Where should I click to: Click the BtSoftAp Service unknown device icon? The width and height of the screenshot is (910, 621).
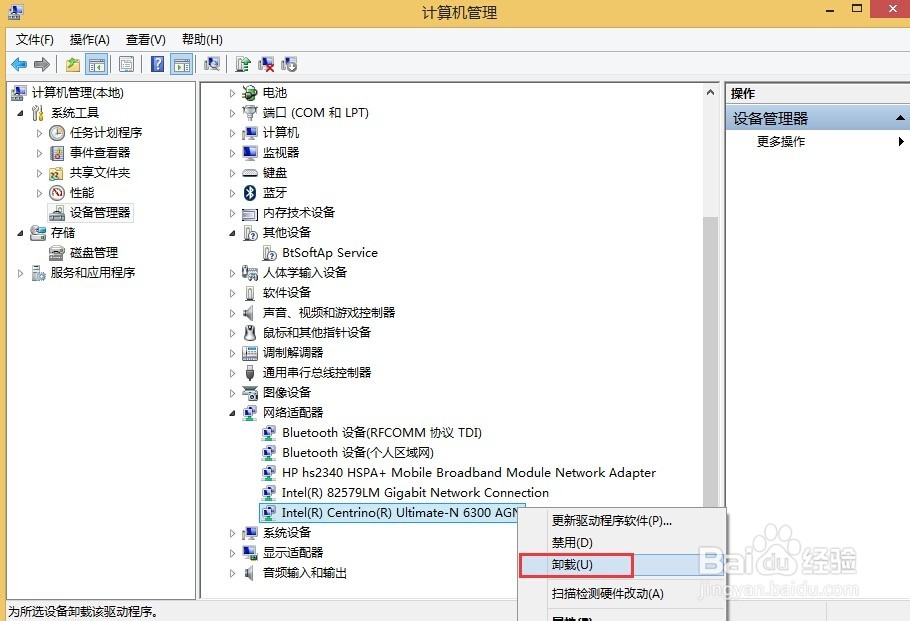pos(269,253)
